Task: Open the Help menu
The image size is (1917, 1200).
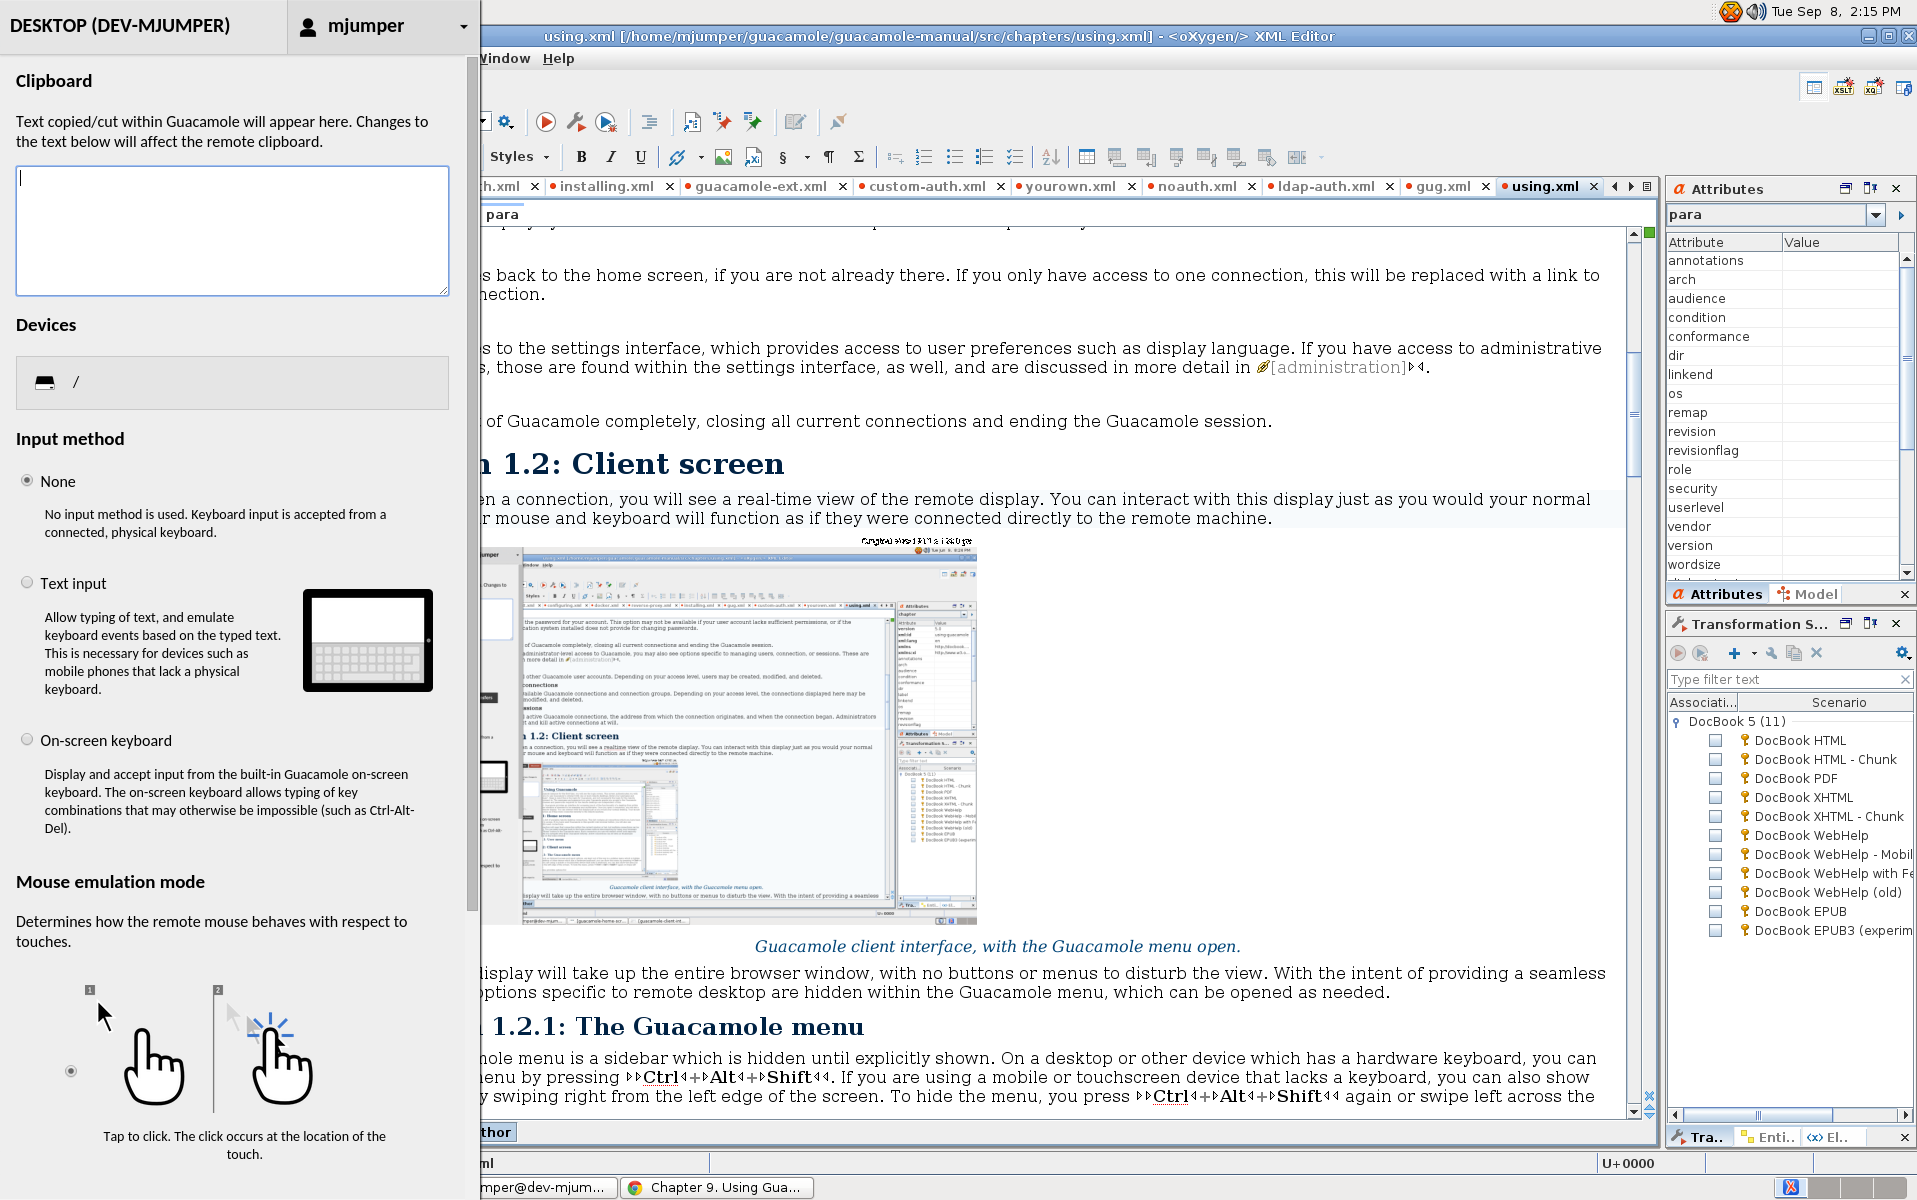Action: (x=558, y=59)
